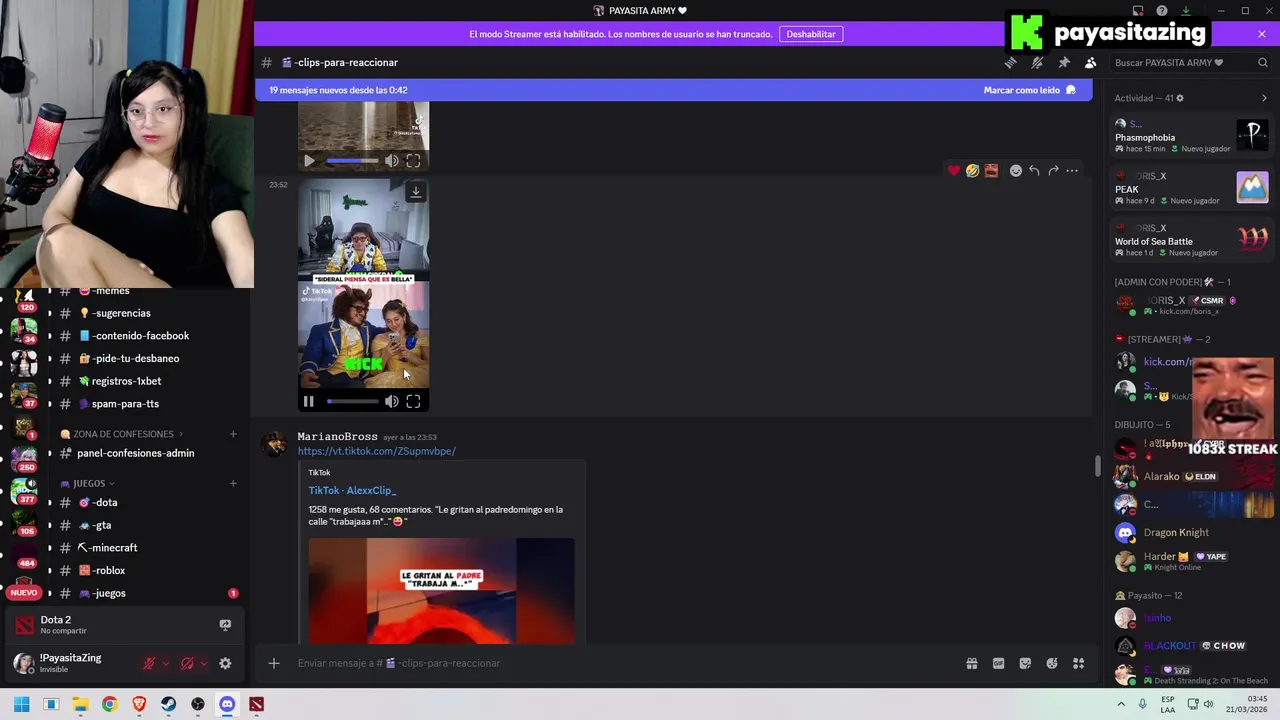Open the Actividad settings gear
Screen dimensions: 1280x720
tap(1180, 98)
